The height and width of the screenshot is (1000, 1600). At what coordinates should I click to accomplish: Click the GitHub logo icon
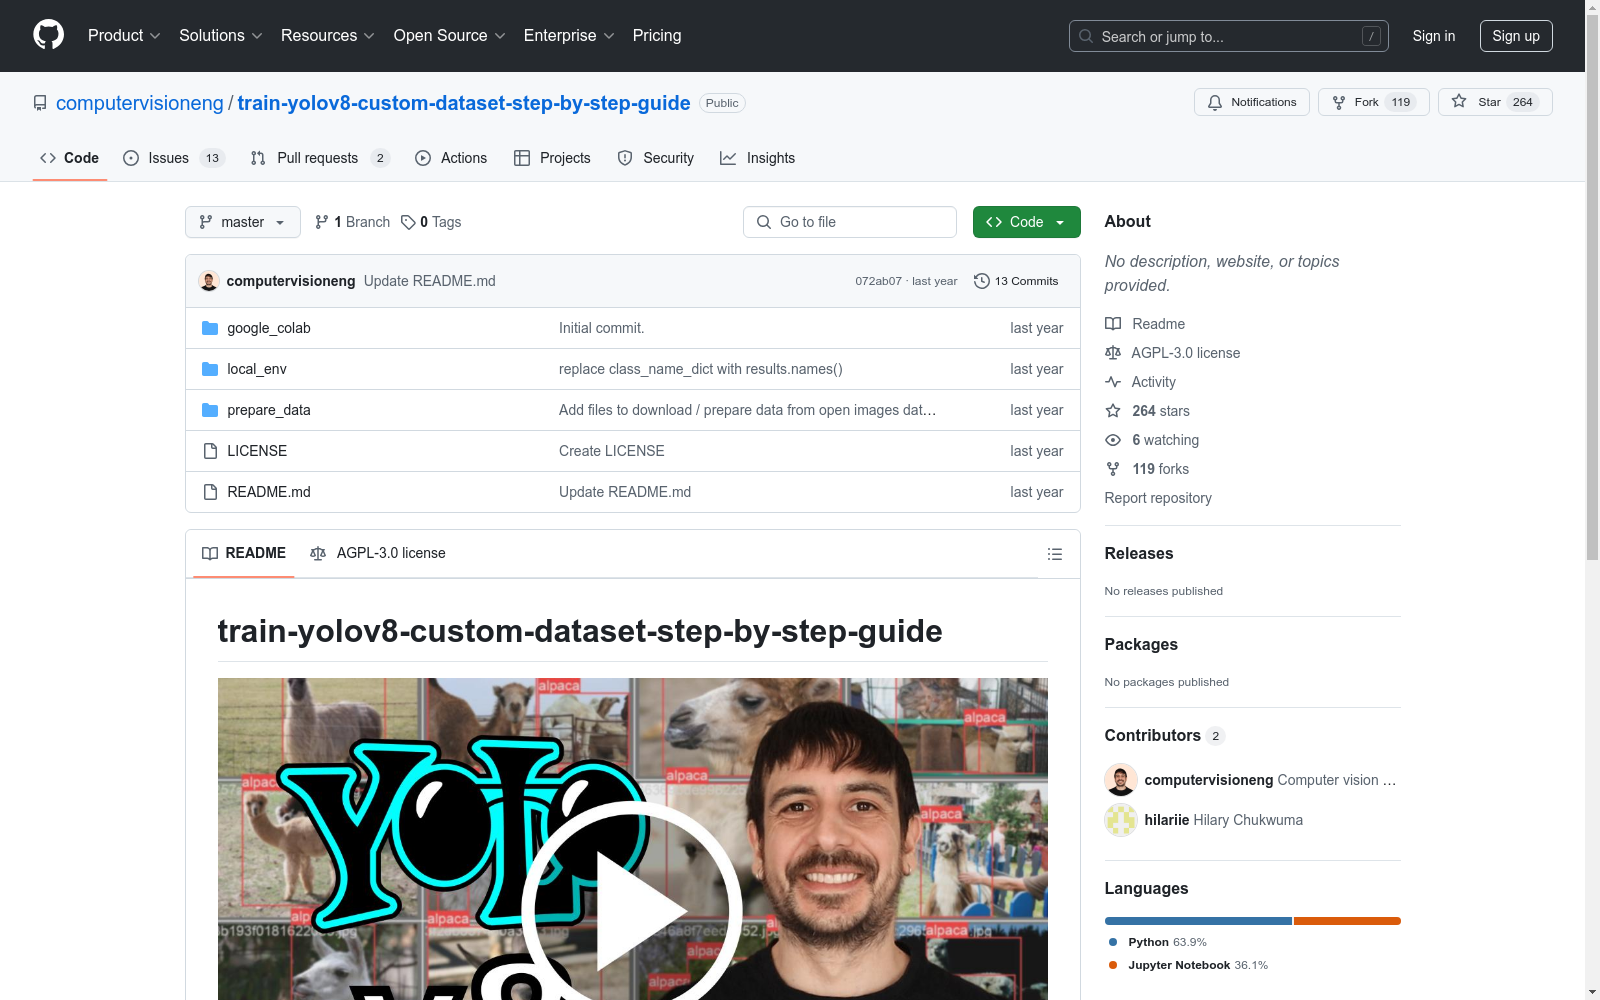pyautogui.click(x=48, y=35)
